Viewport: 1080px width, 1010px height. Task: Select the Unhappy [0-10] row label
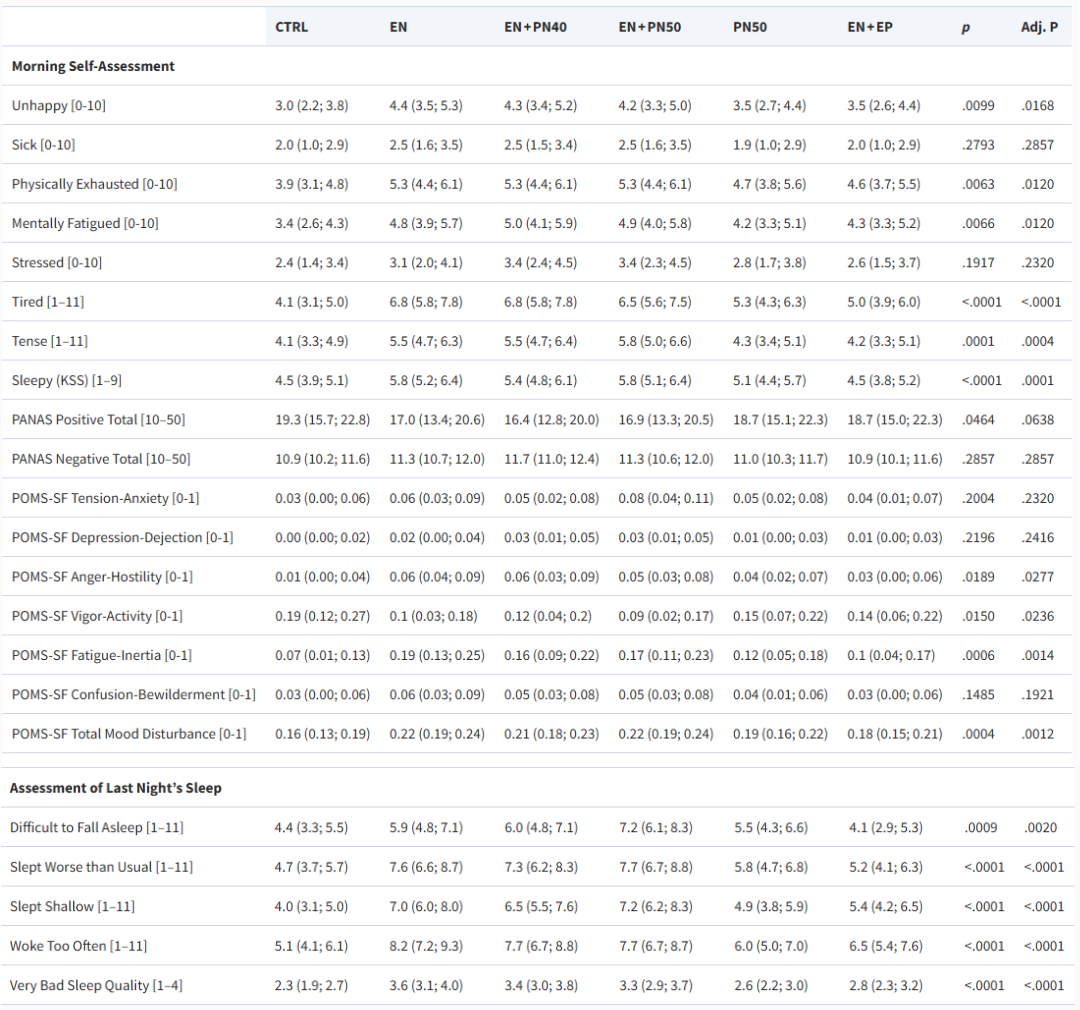[59, 105]
